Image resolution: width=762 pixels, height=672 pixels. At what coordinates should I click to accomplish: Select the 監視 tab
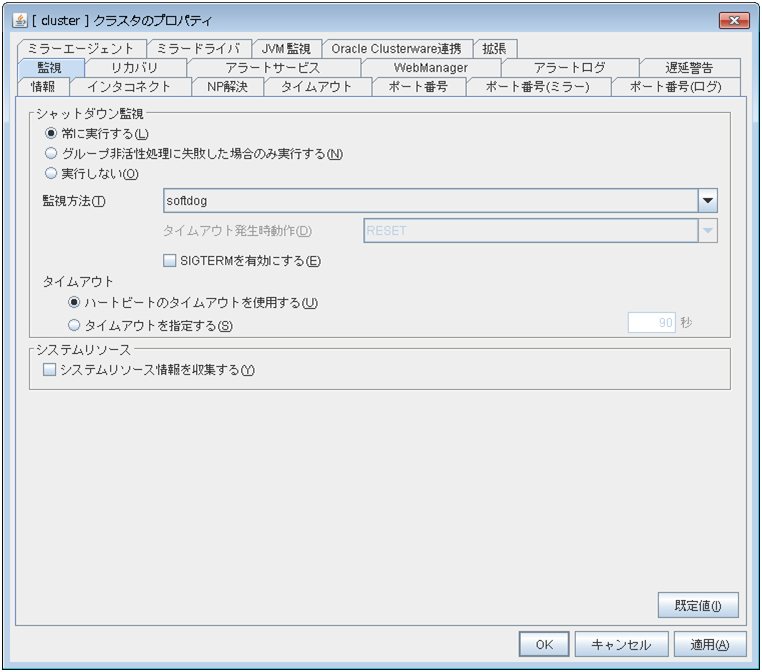pyautogui.click(x=51, y=68)
